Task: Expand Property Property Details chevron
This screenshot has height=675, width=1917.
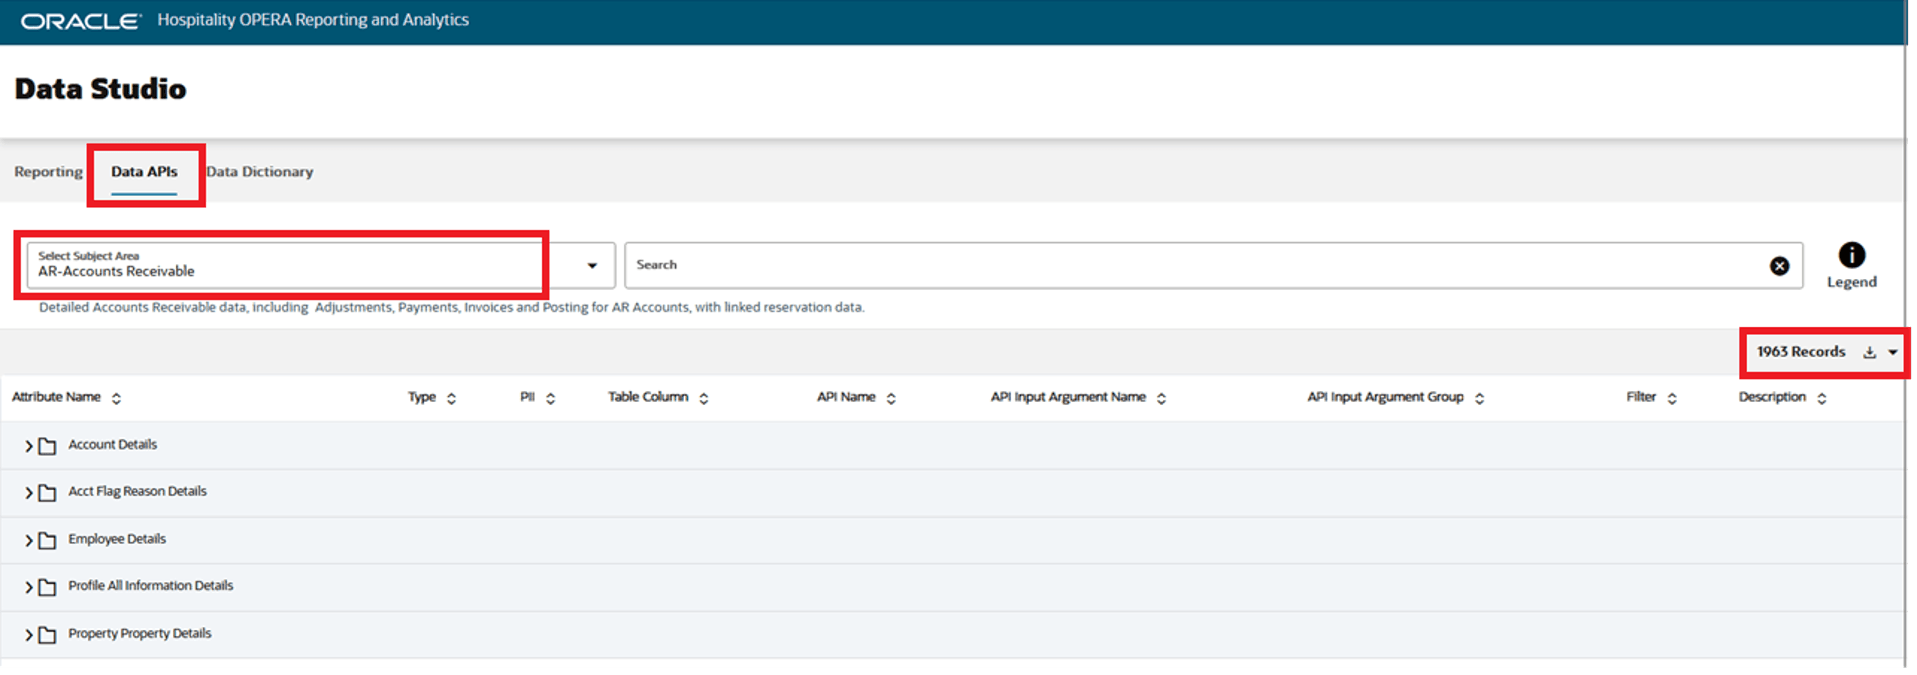Action: click(x=29, y=635)
